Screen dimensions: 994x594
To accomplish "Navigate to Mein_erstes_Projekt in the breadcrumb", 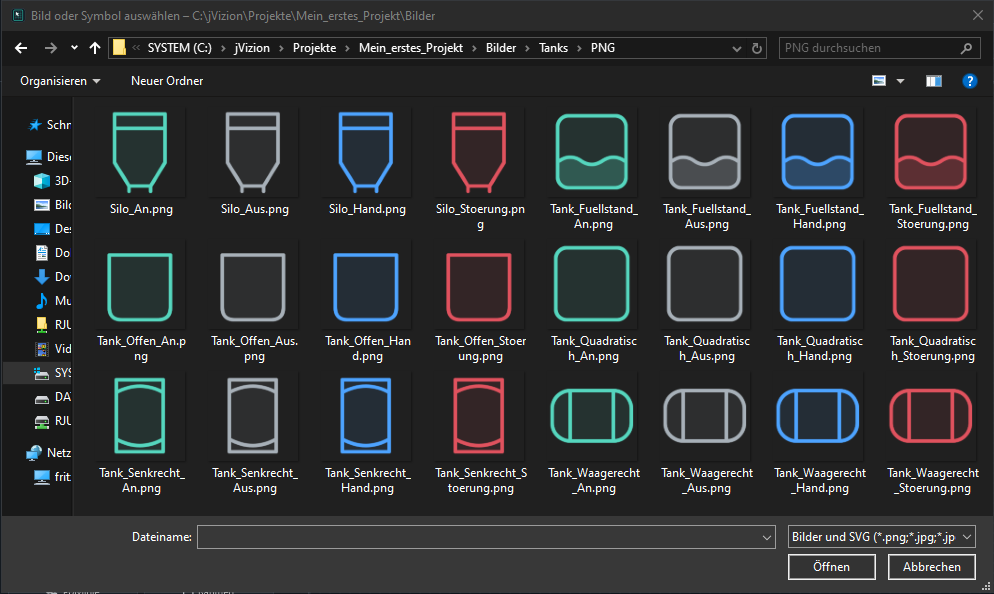I will [411, 48].
